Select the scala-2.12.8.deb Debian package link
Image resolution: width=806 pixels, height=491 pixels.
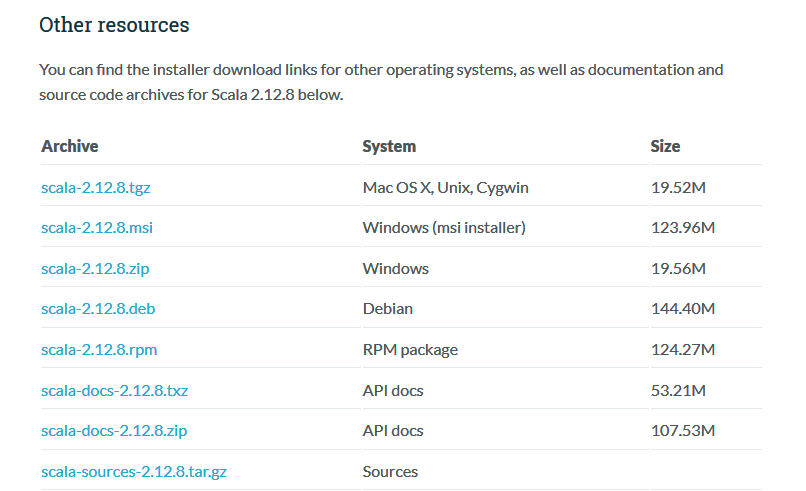click(x=98, y=309)
